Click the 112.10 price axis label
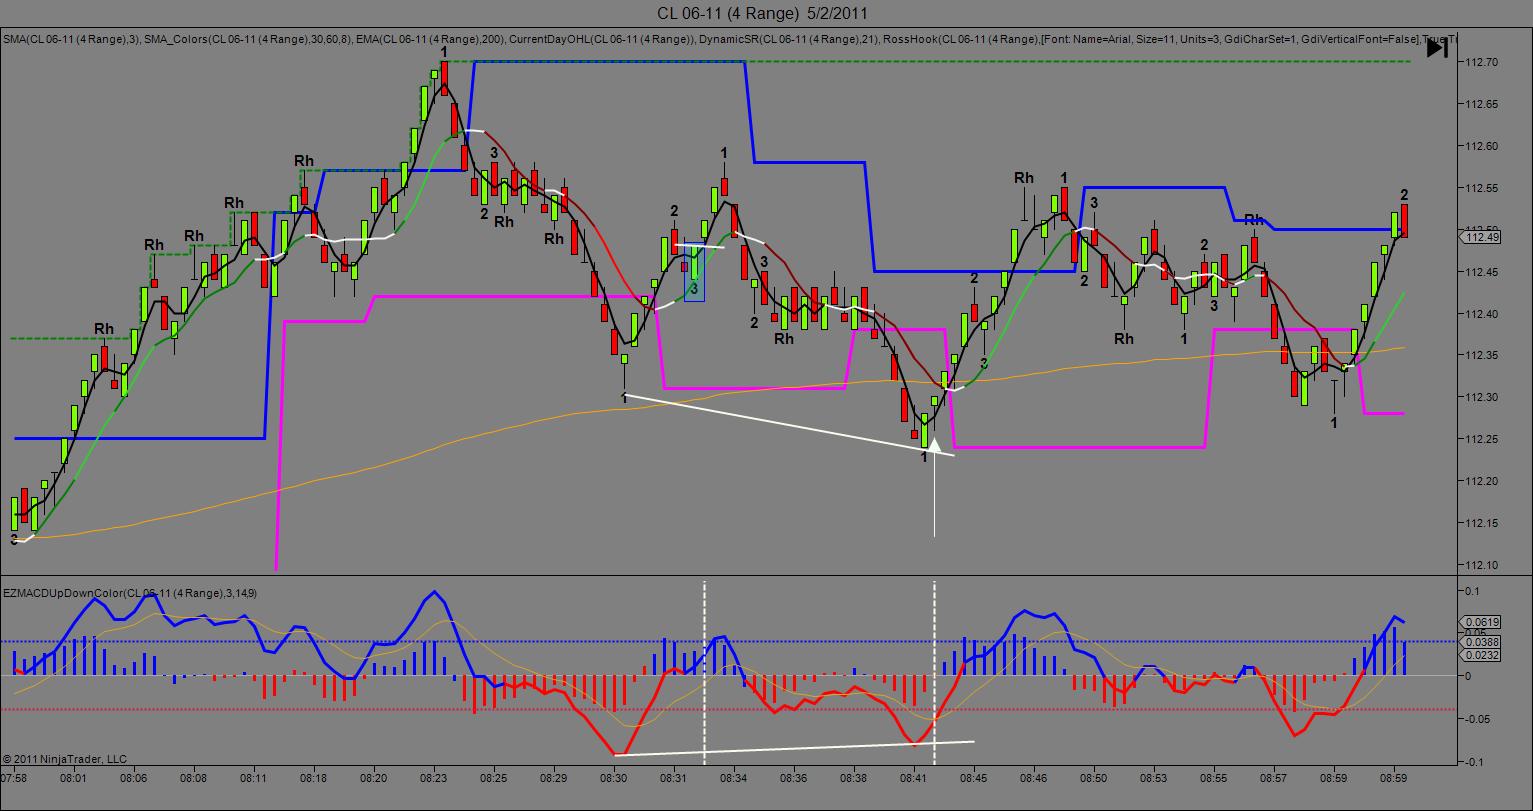The image size is (1533, 811). click(1481, 566)
